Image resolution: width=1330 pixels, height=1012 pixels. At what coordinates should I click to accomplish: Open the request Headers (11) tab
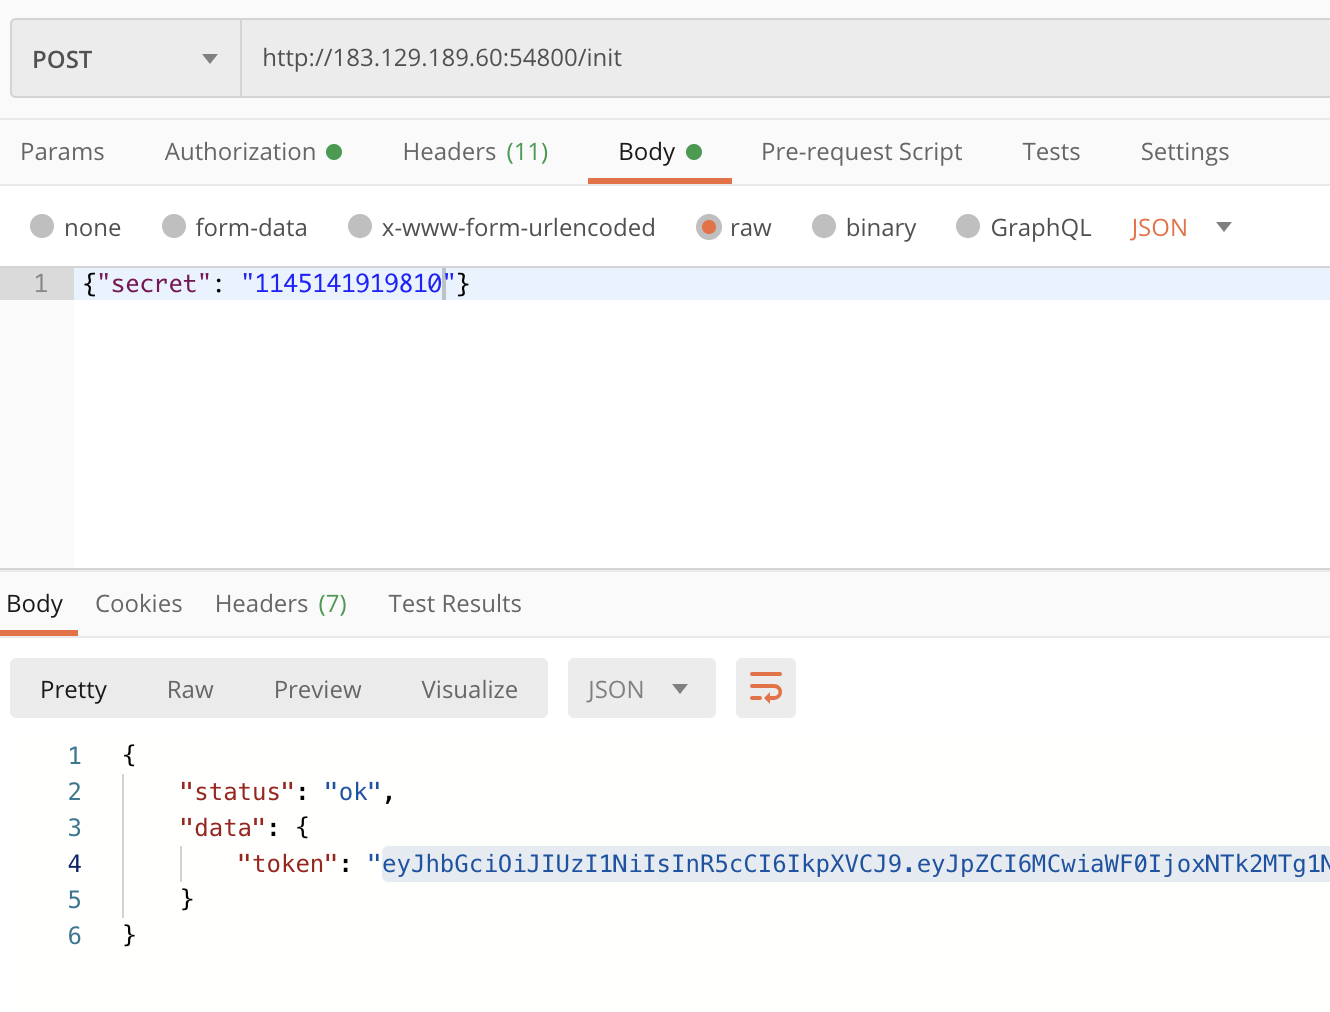point(476,152)
